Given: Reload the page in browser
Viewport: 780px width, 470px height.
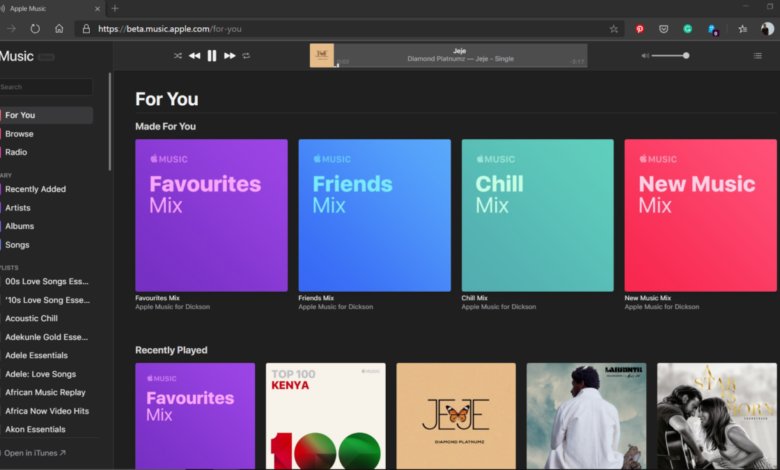Looking at the screenshot, I should 35,29.
